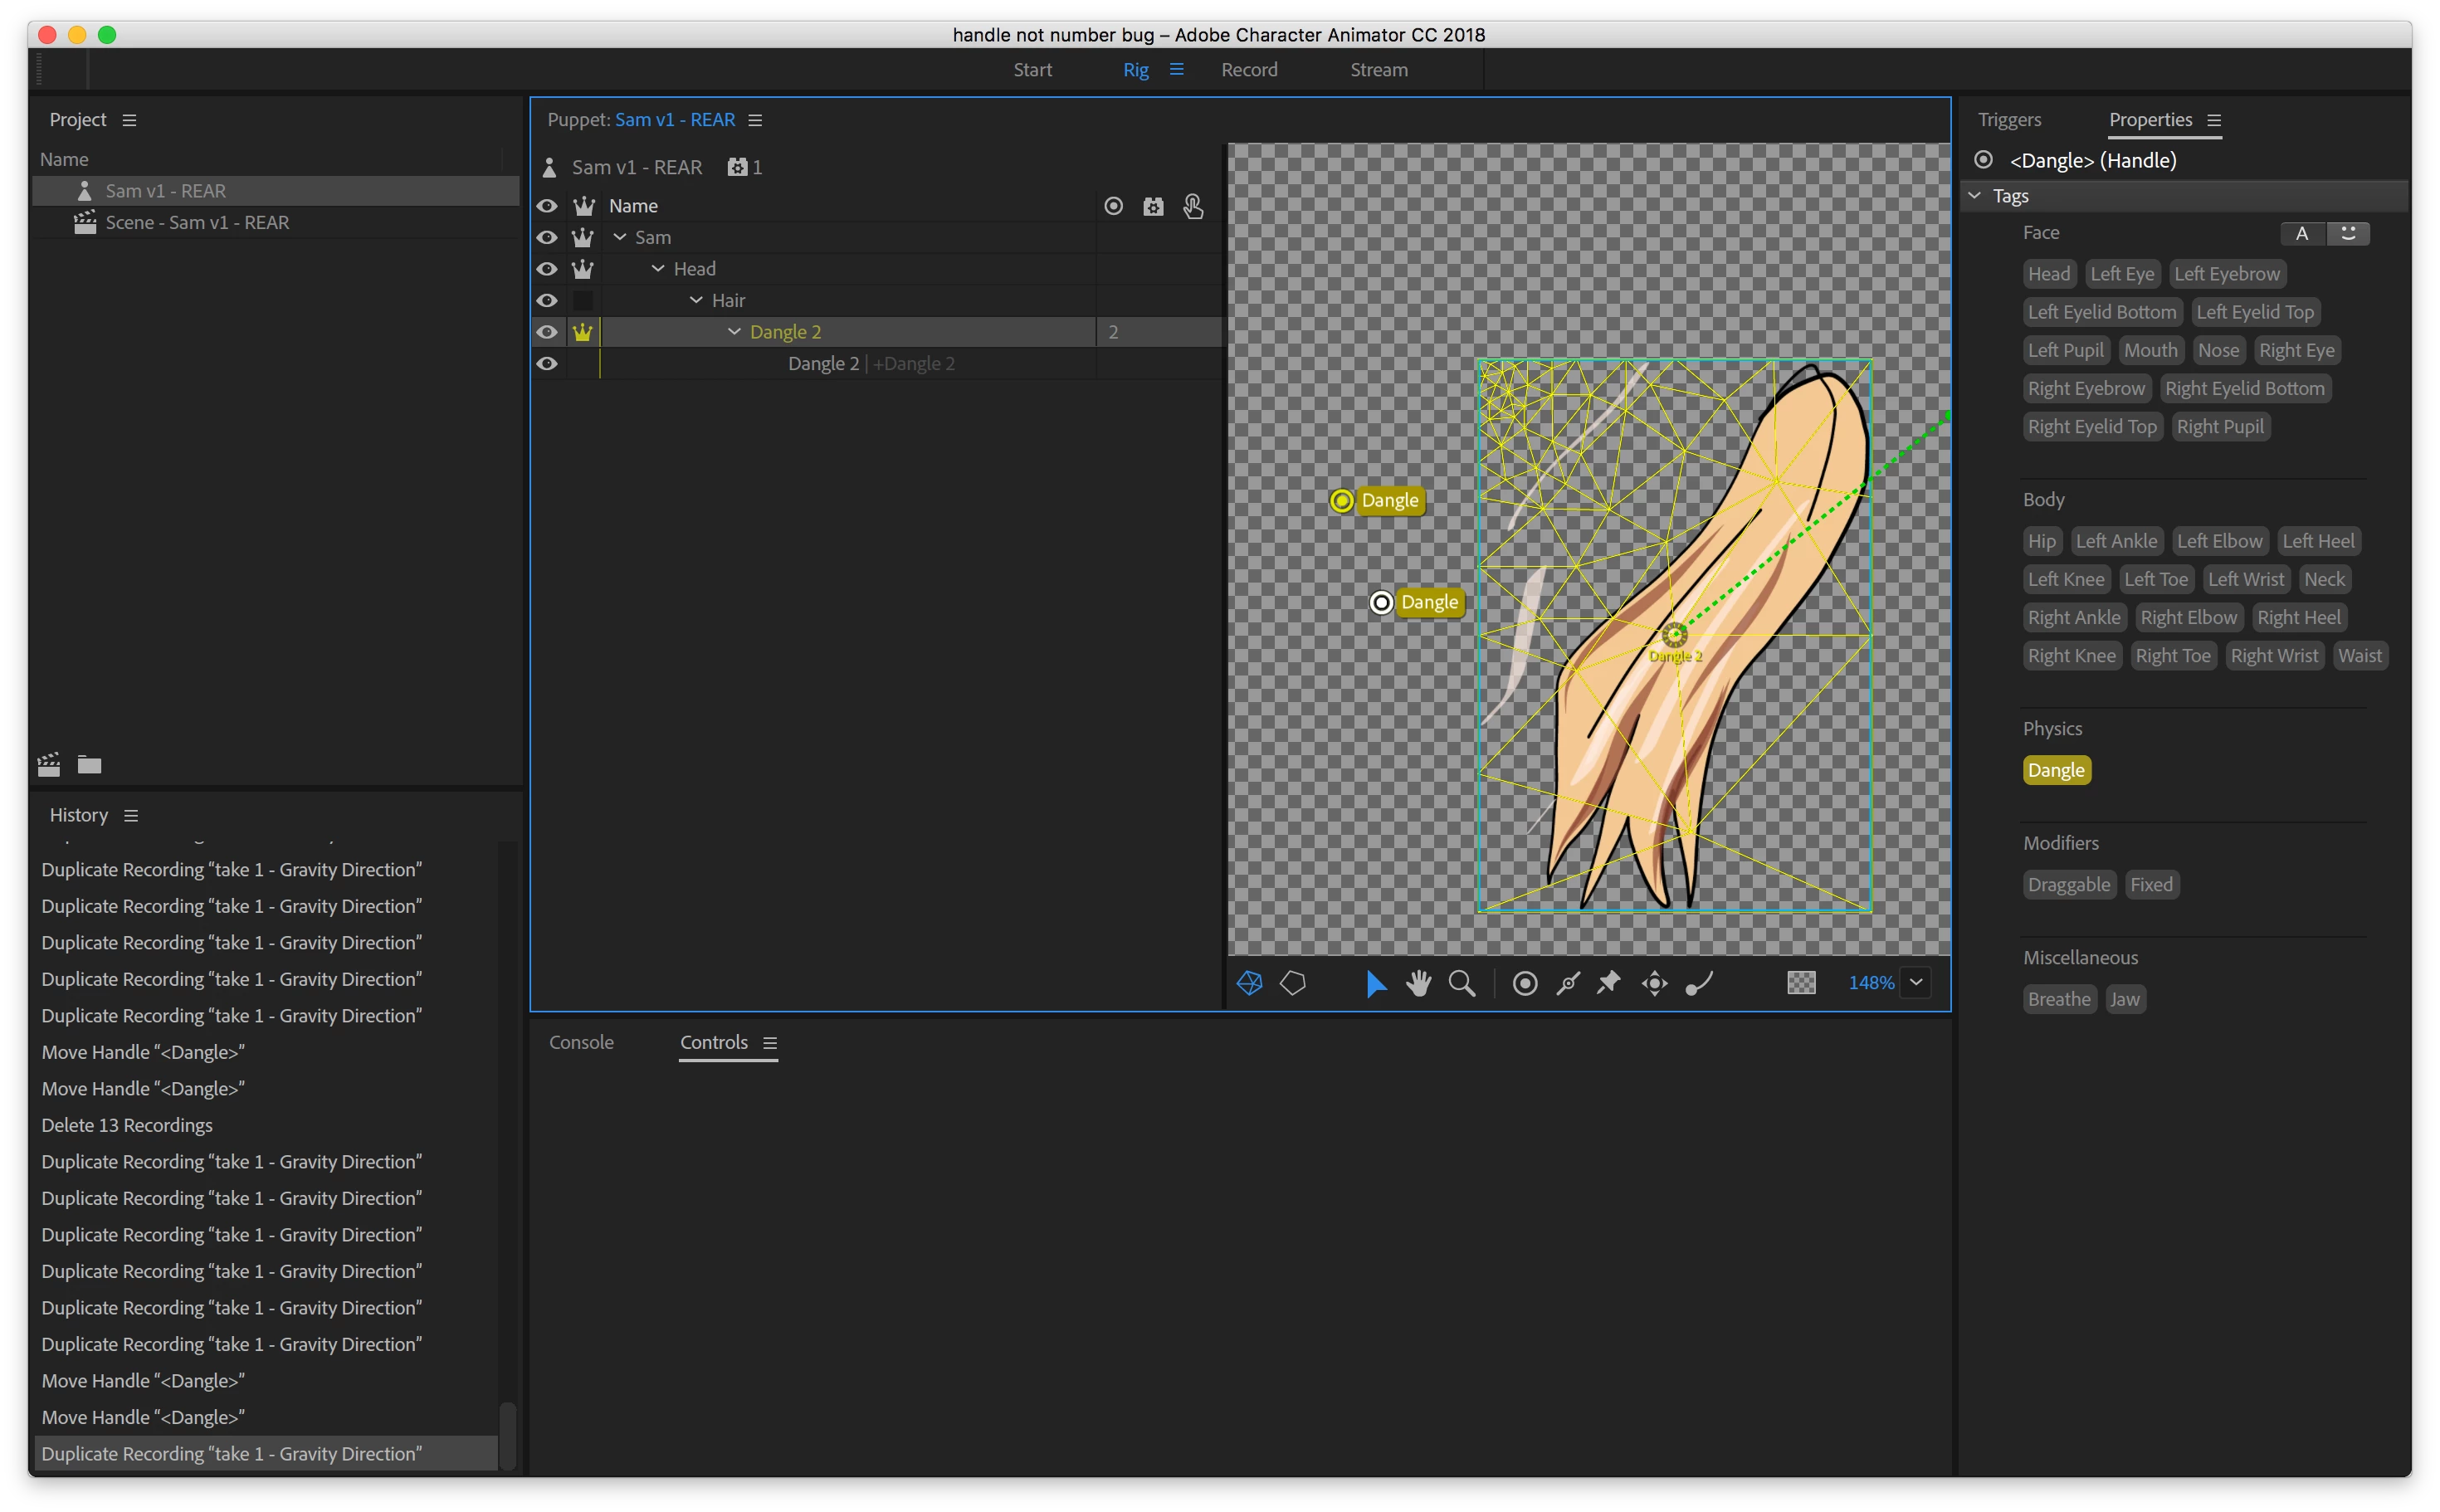Viewport: 2440px width, 1512px height.
Task: Click the new scene clapperboard icon in Project panel
Action: coord(49,765)
